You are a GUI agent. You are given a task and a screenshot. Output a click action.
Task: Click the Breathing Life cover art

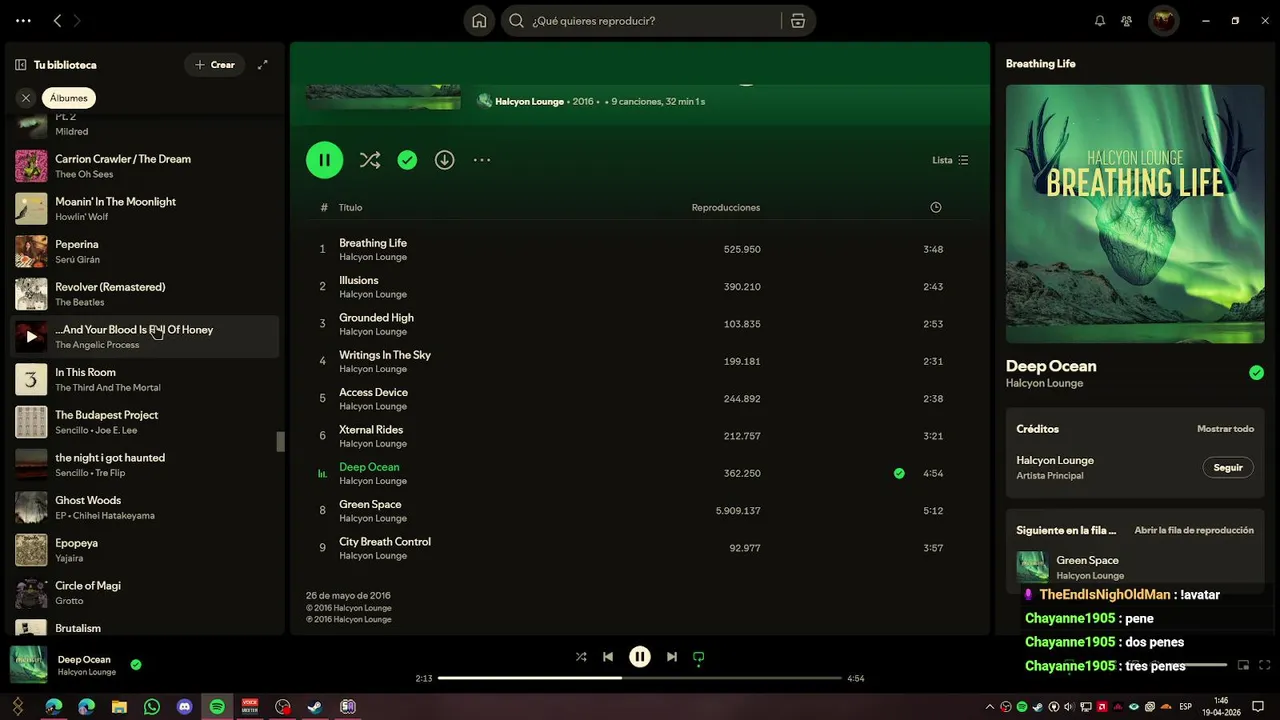click(1135, 213)
